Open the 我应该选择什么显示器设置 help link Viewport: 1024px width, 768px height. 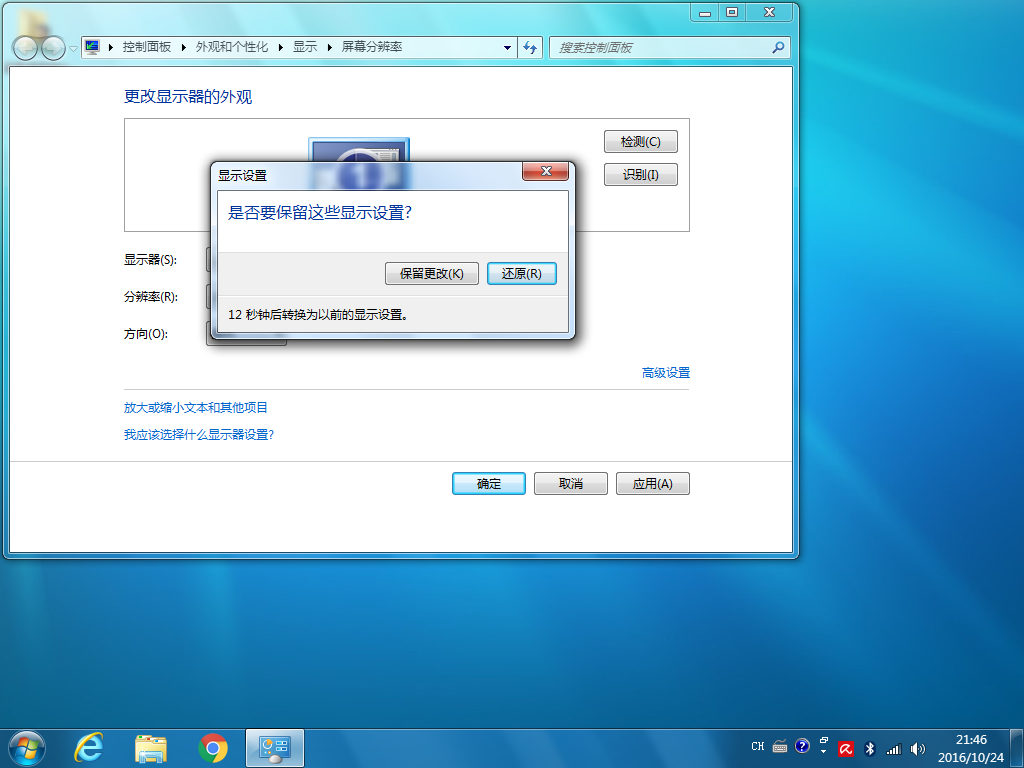pos(199,435)
